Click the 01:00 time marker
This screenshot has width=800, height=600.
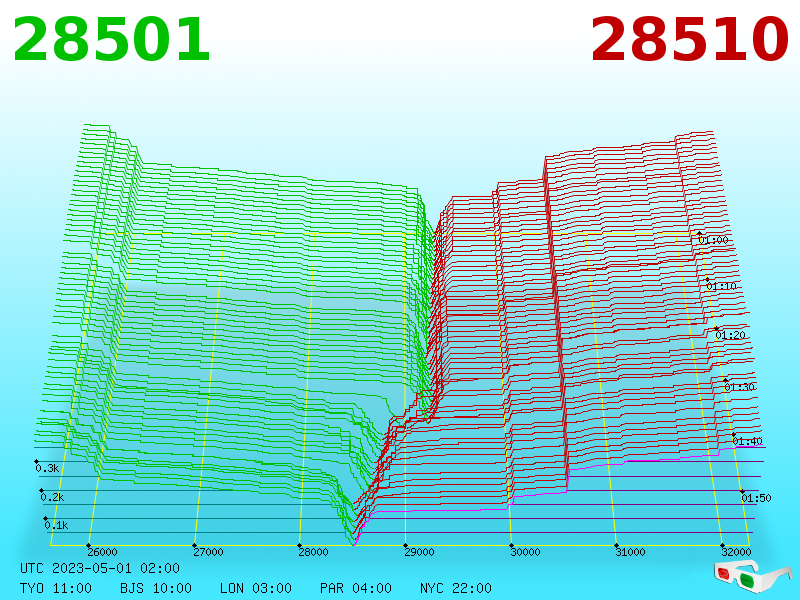pos(713,240)
